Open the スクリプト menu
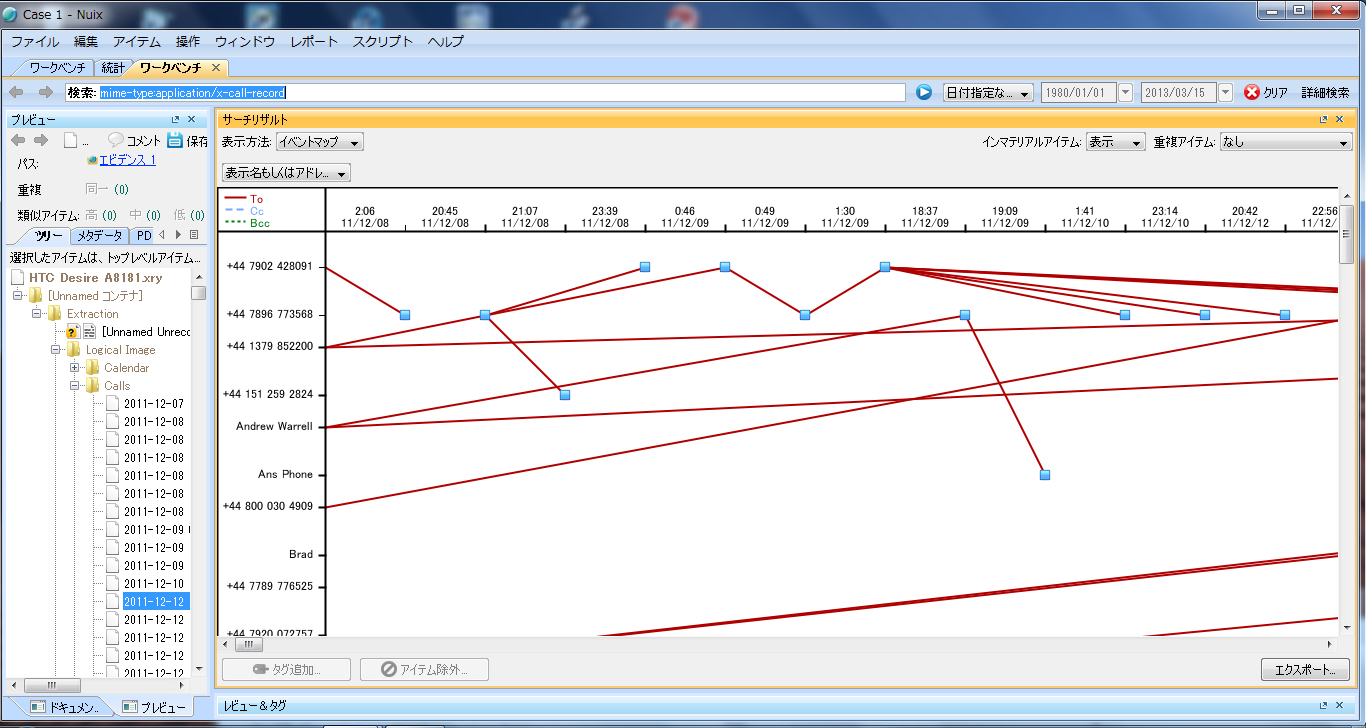Viewport: 1366px width, 728px height. tap(383, 42)
